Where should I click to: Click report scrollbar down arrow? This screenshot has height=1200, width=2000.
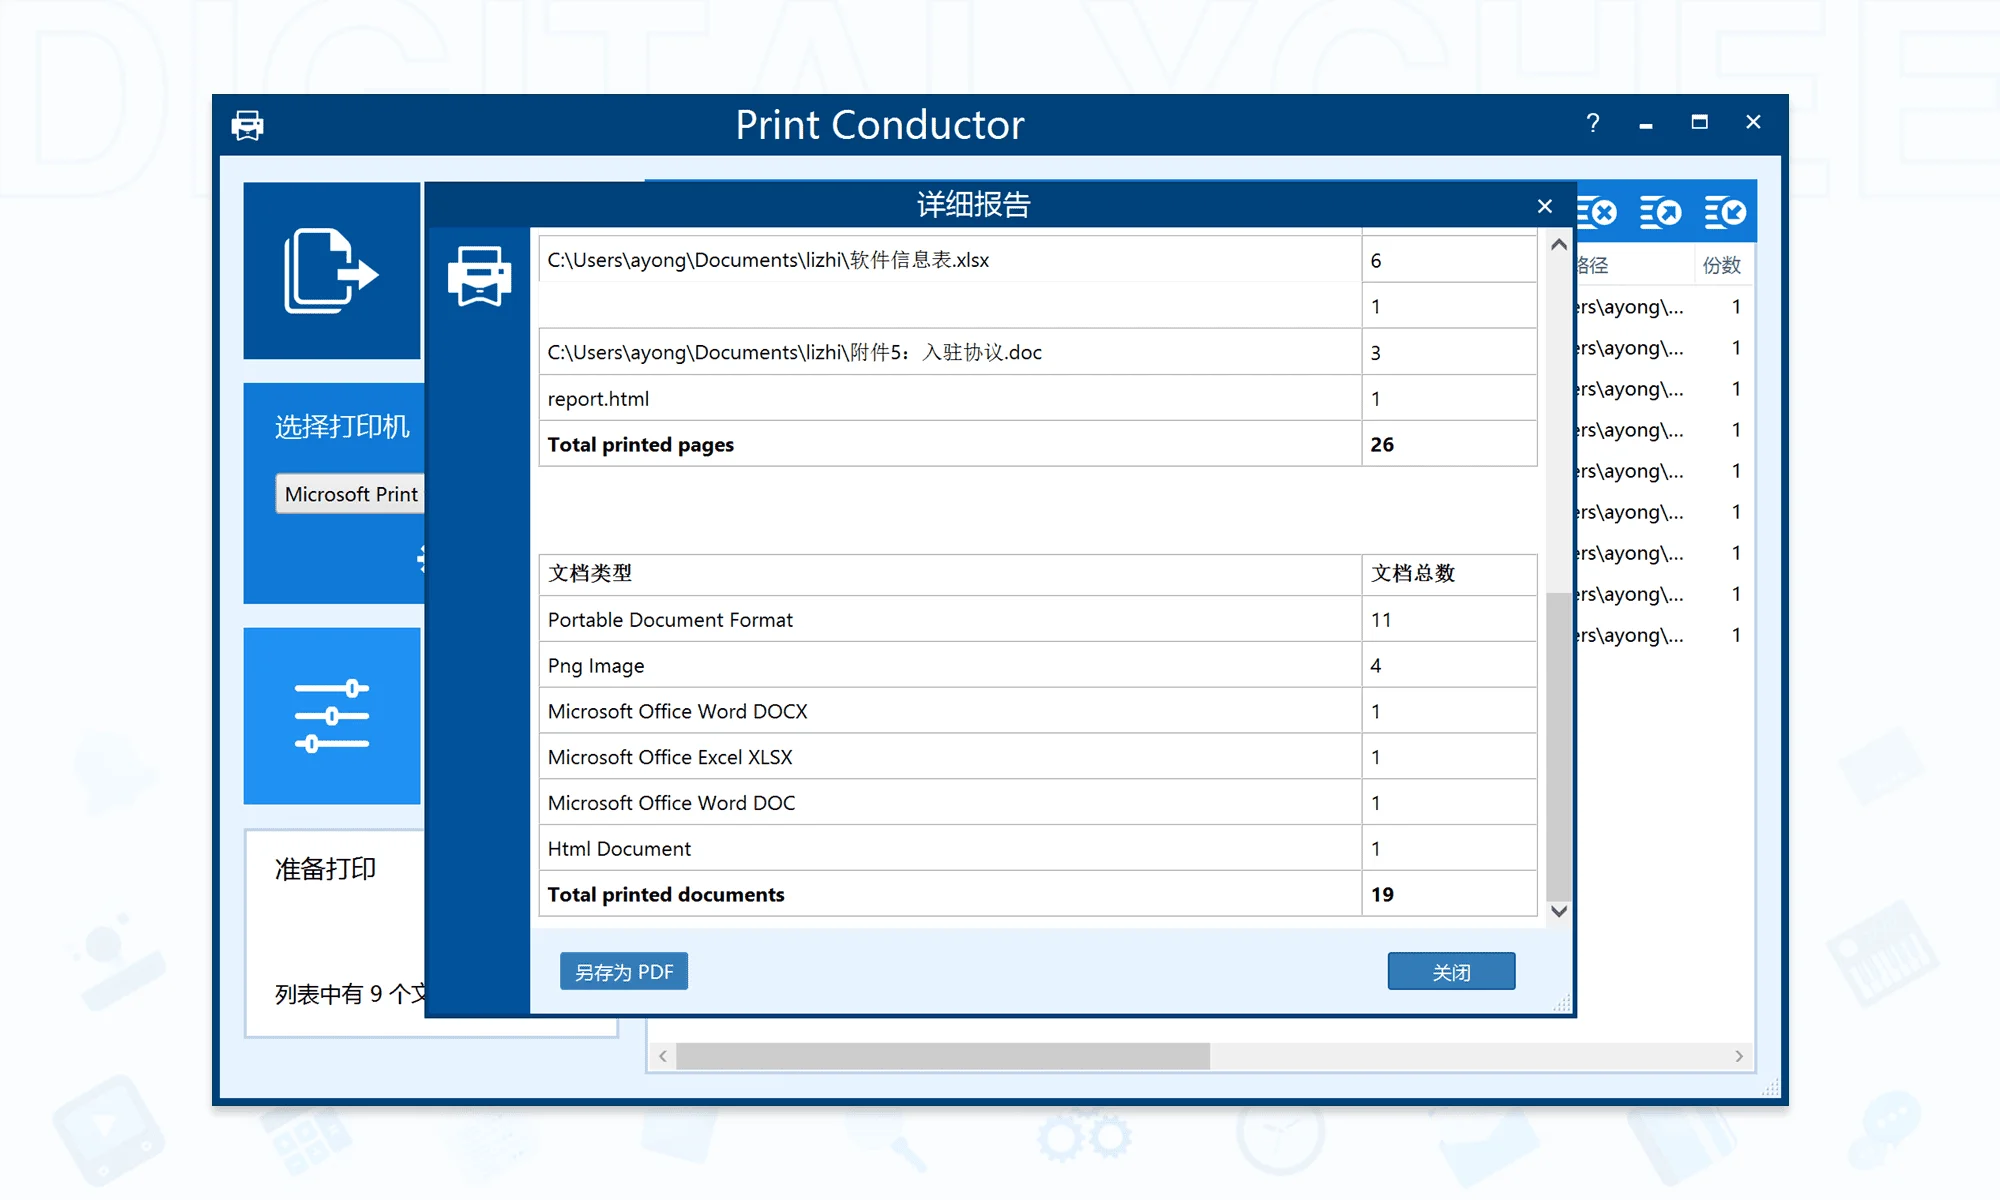(x=1558, y=911)
